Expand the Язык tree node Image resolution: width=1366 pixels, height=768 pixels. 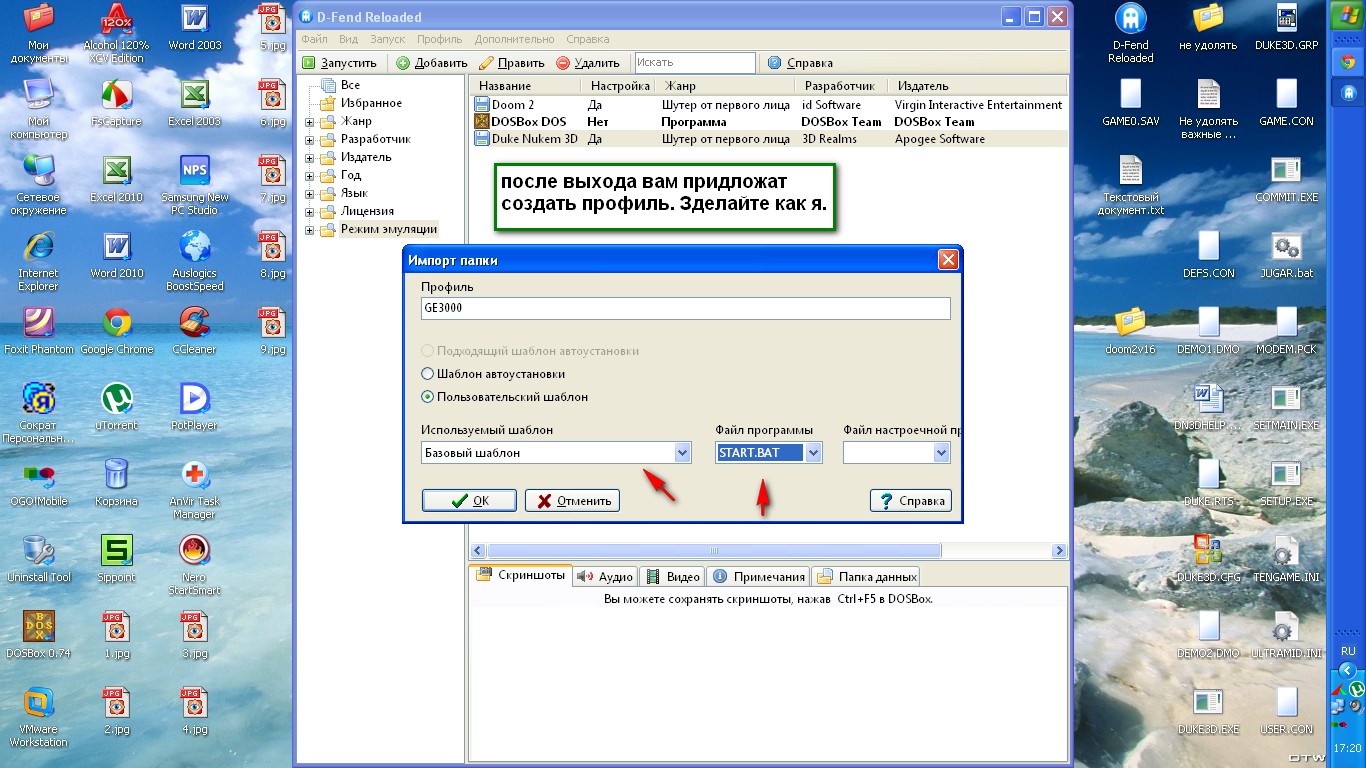tap(310, 194)
